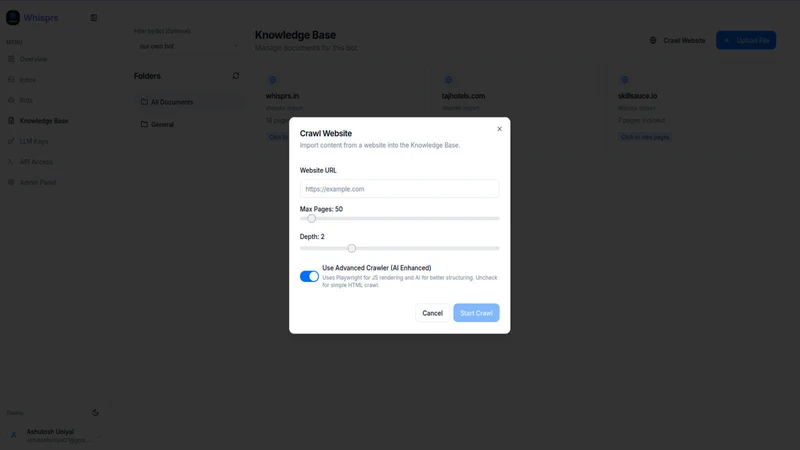Open the Filter by Bot dropdown
Image resolution: width=800 pixels, height=450 pixels.
pyautogui.click(x=188, y=46)
